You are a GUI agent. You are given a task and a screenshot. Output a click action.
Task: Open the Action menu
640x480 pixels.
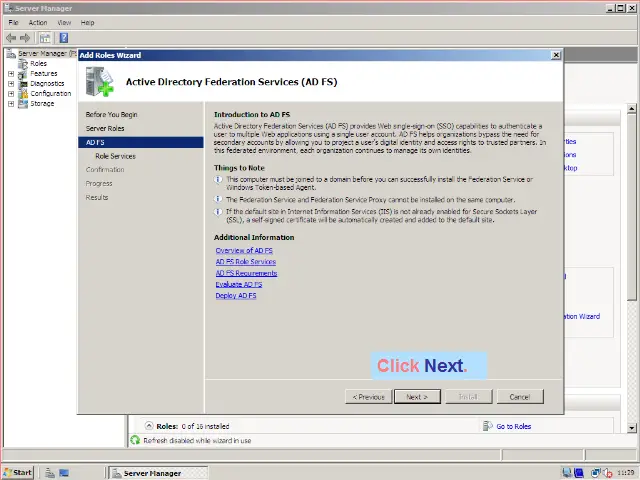[38, 22]
